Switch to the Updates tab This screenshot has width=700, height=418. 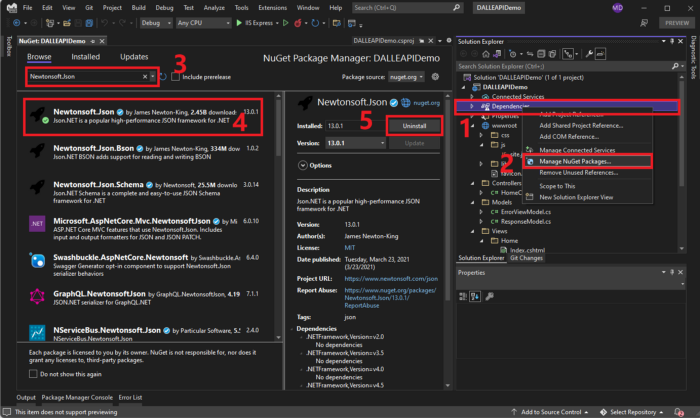click(134, 57)
